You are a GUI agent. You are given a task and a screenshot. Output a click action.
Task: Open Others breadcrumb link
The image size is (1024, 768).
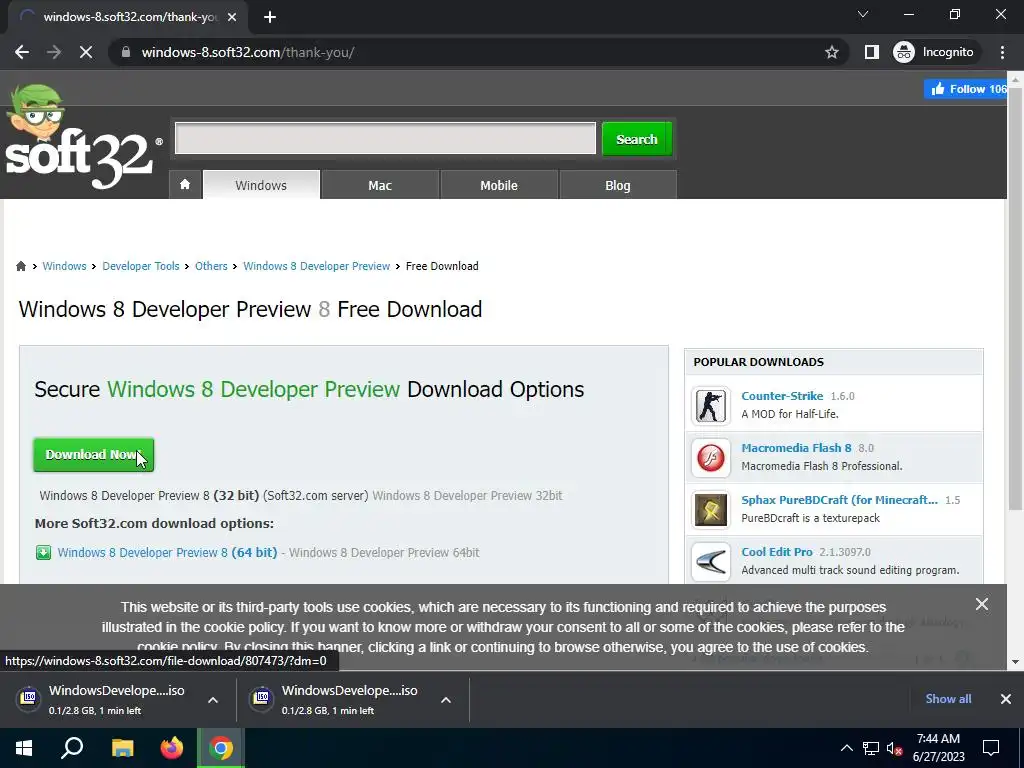(211, 266)
